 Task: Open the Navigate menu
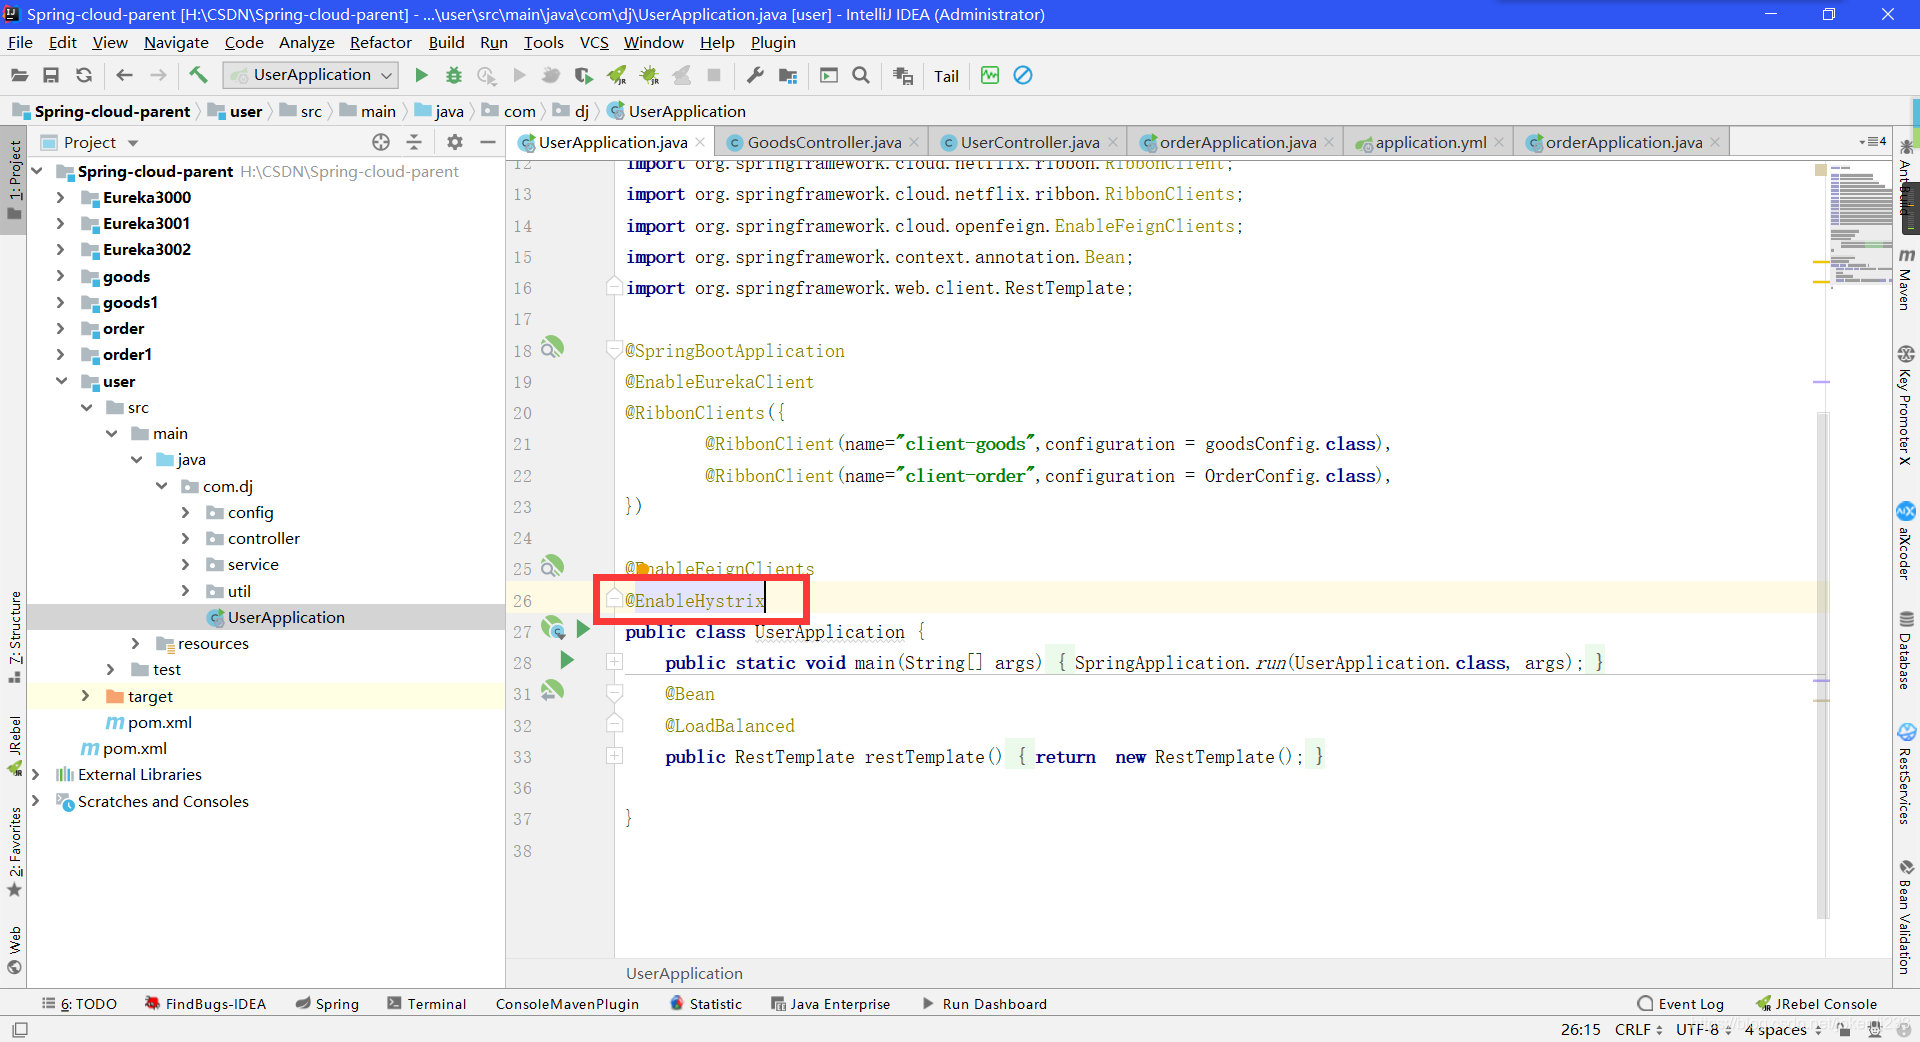tap(176, 42)
